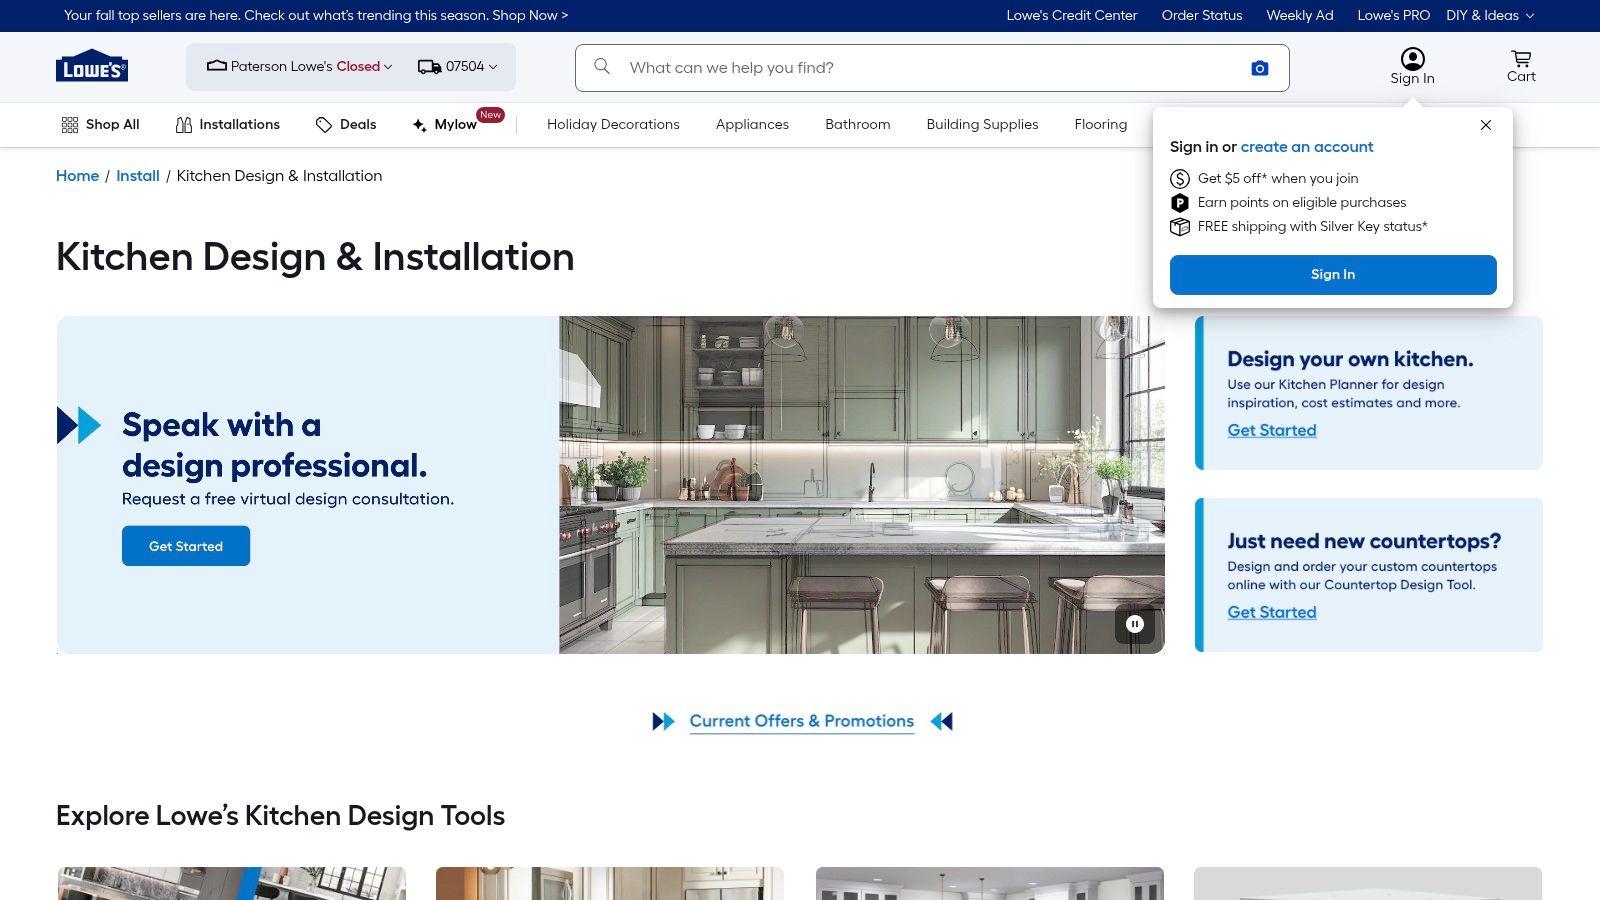Click Get Started for design consultation
The height and width of the screenshot is (900, 1600).
(186, 545)
